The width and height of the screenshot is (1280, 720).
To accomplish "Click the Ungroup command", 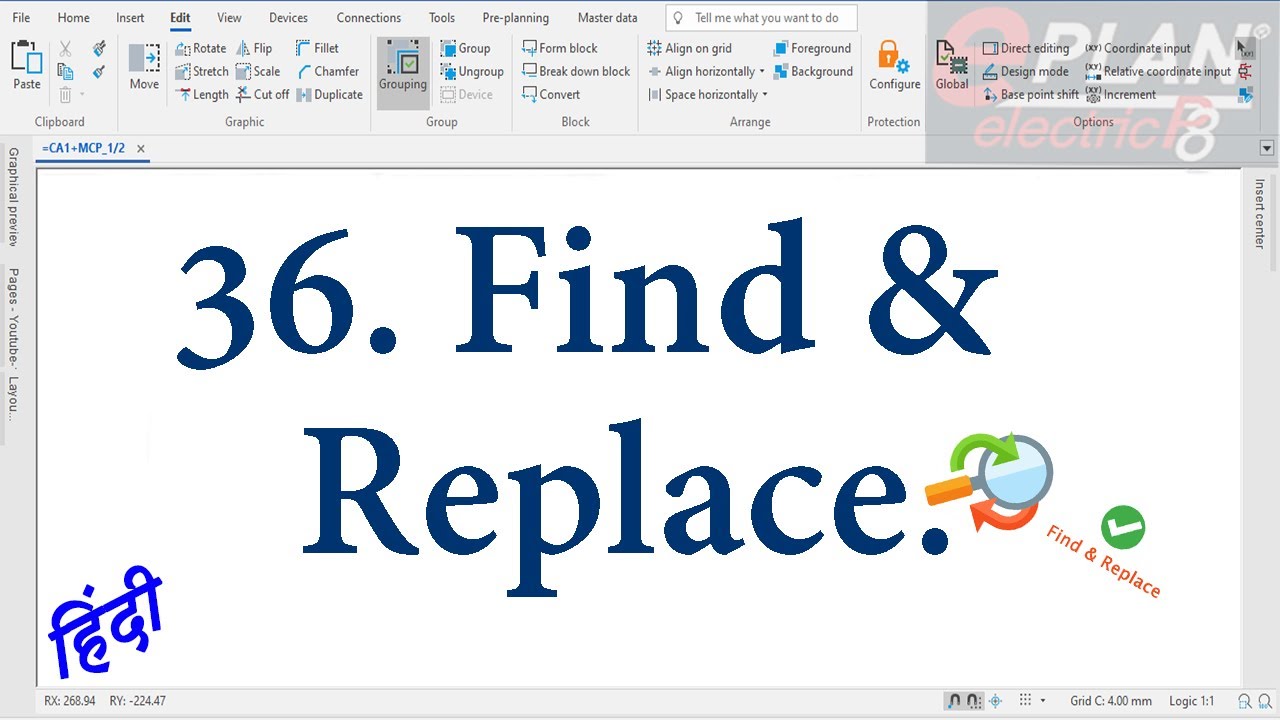I will [x=472, y=71].
